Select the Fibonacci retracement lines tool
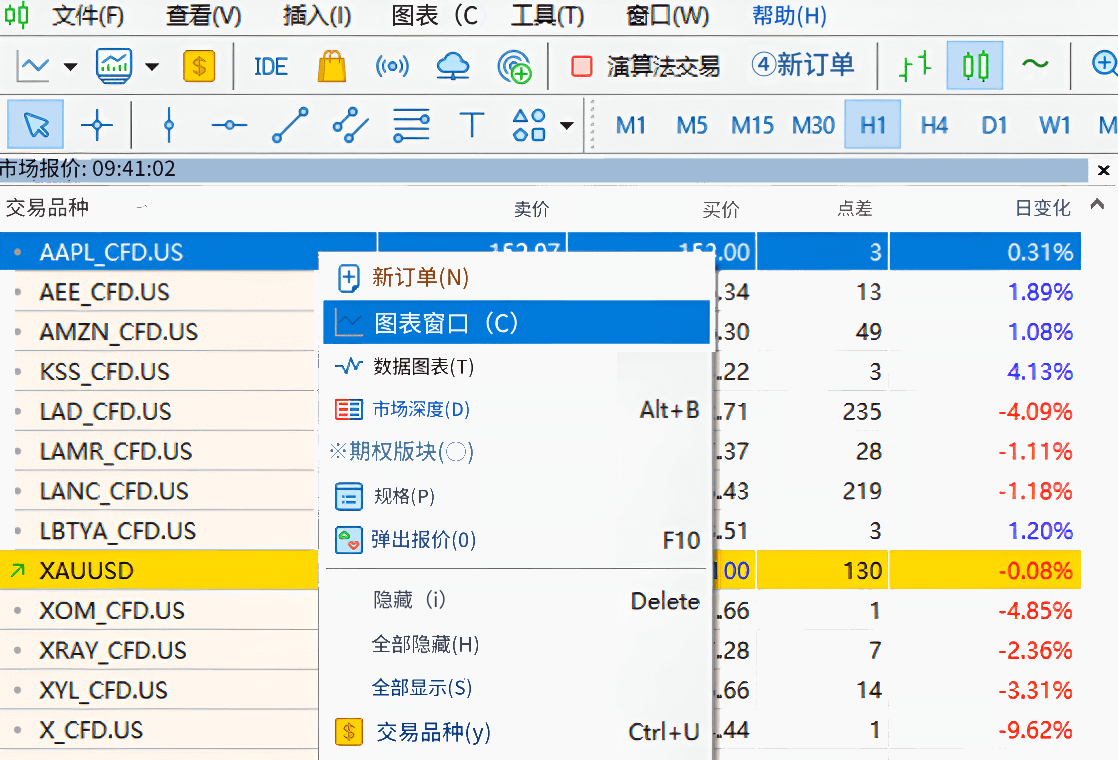 (x=411, y=125)
